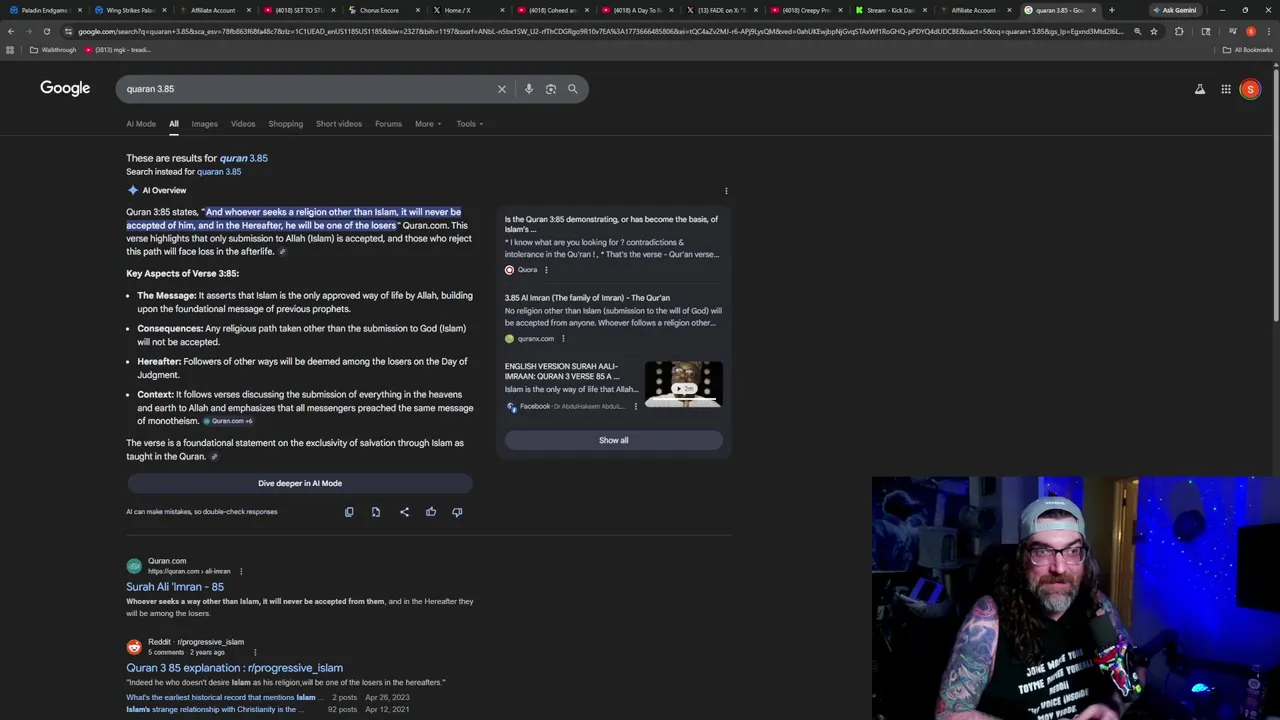Viewport: 1280px width, 720px height.
Task: Copy the AI Overview response
Action: (349, 512)
